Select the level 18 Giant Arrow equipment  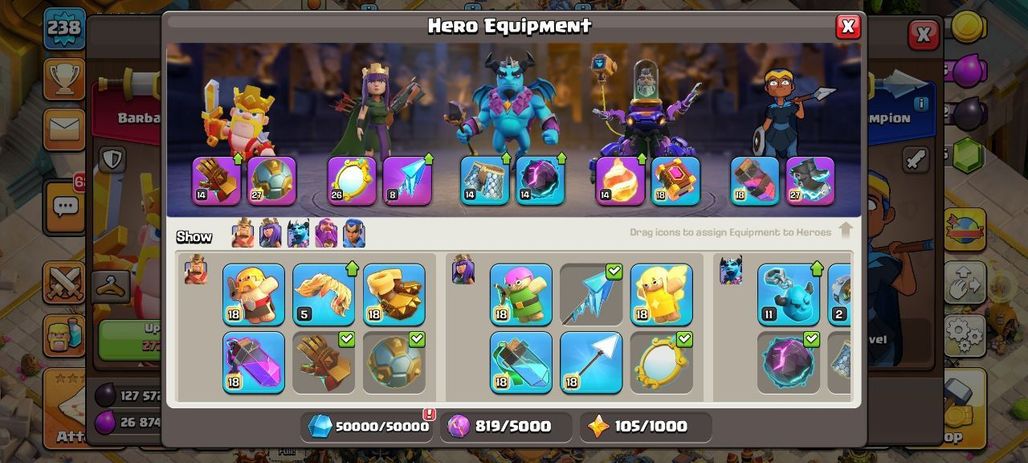point(591,362)
